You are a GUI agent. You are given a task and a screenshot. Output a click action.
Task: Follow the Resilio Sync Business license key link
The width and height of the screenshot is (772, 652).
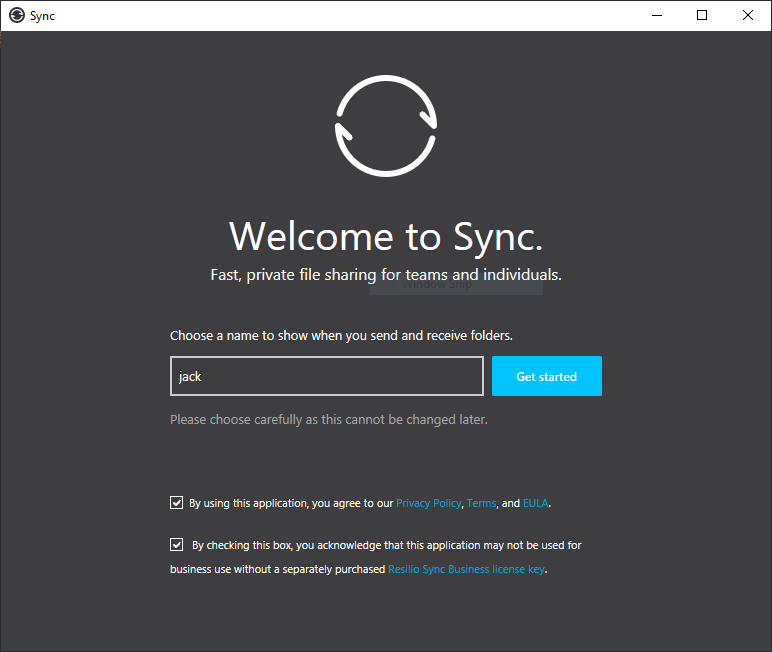(466, 570)
